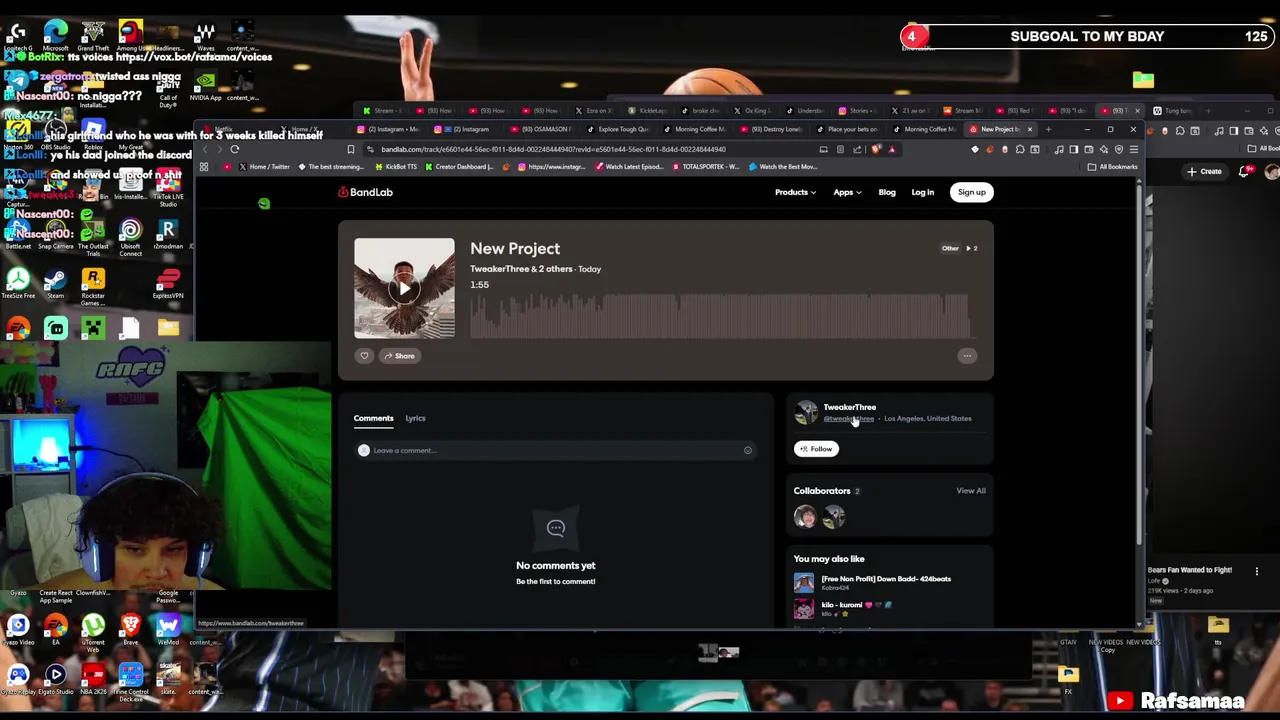Open TweakerThree's avatar in sidebar
Screen dimensions: 1280x720
[805, 412]
